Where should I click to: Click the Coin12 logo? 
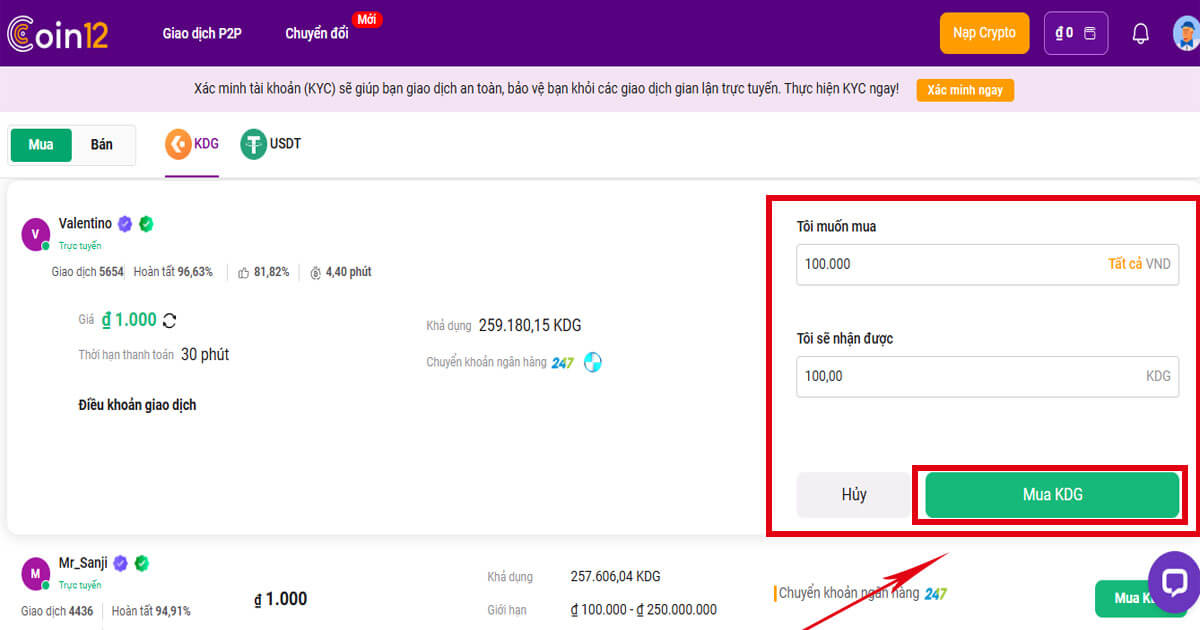[57, 33]
